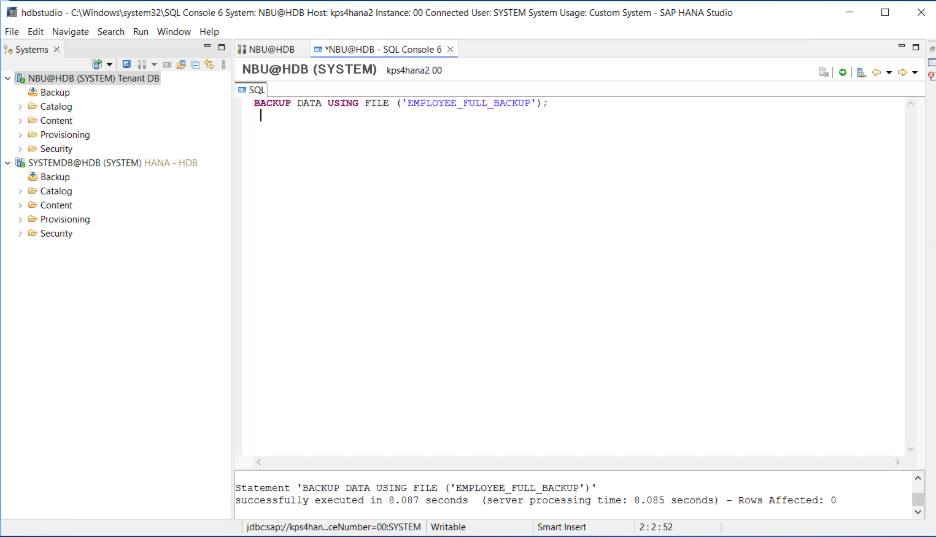Expand Security under SYSTEMDB@HDB
The height and width of the screenshot is (537, 936).
20,233
